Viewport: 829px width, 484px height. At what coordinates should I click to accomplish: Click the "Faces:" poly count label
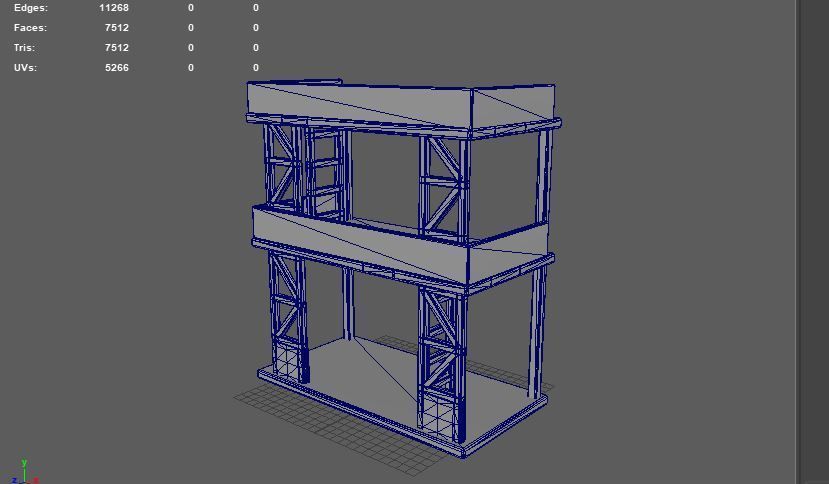[x=30, y=28]
